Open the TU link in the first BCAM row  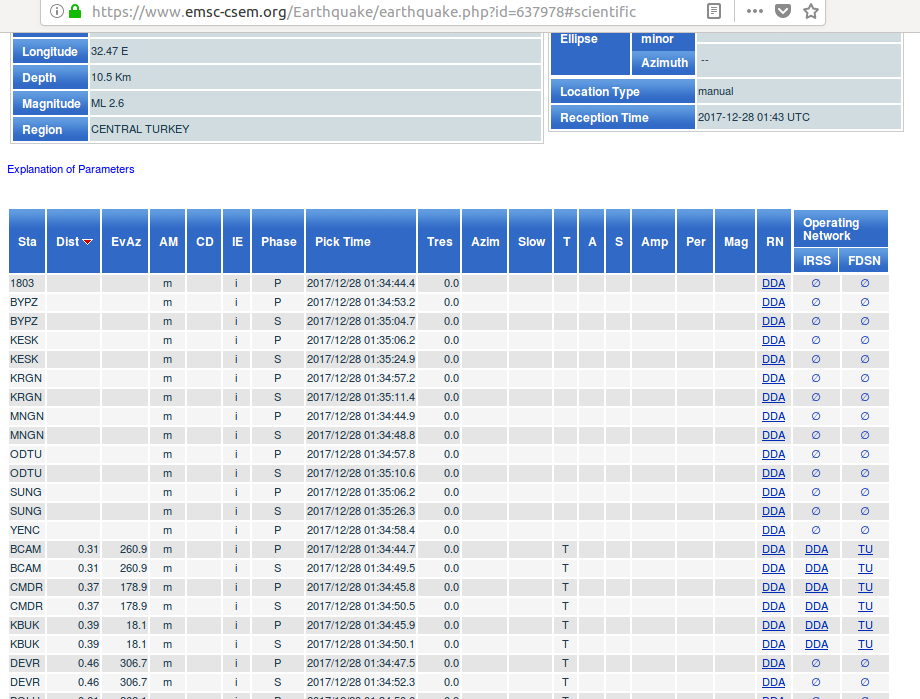(x=865, y=549)
